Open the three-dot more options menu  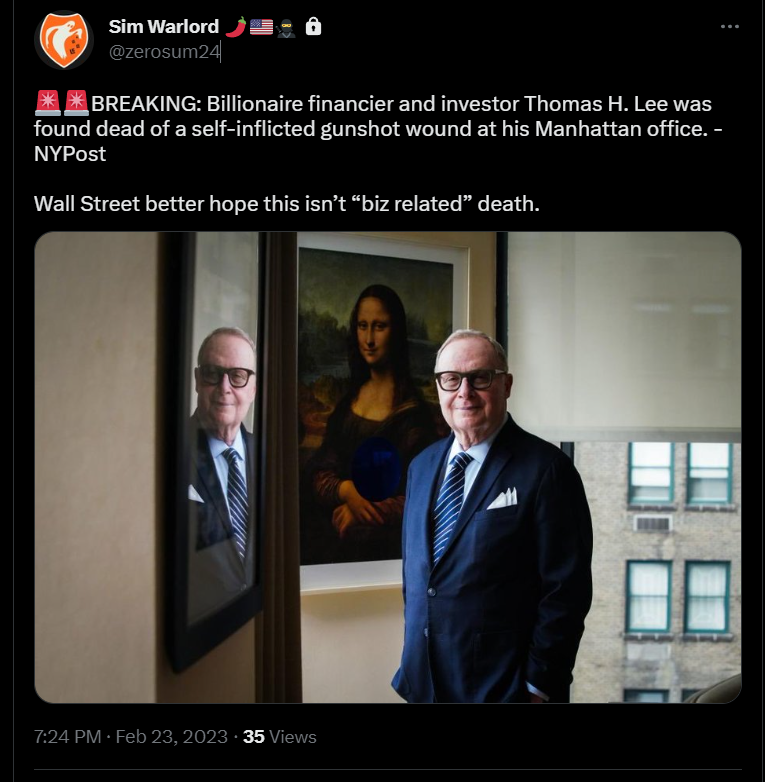coord(730,26)
